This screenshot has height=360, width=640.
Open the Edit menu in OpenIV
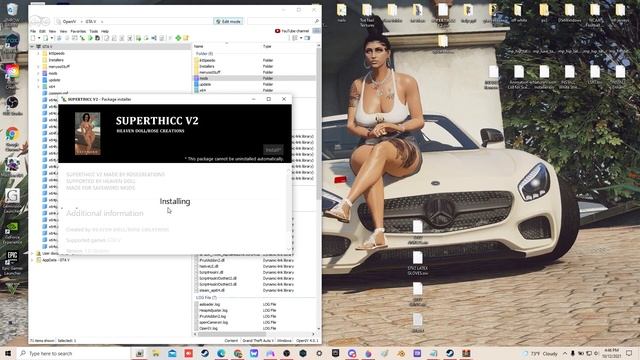(x=42, y=31)
